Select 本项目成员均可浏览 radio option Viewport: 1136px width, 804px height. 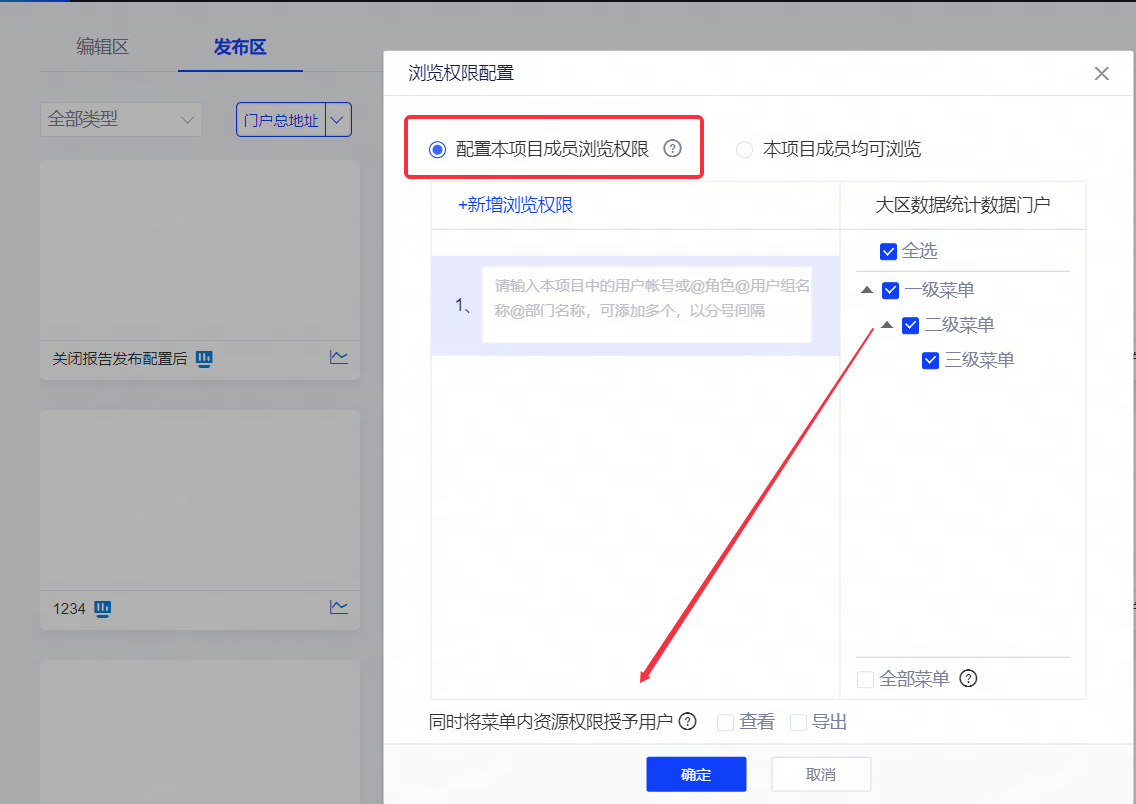click(x=744, y=150)
